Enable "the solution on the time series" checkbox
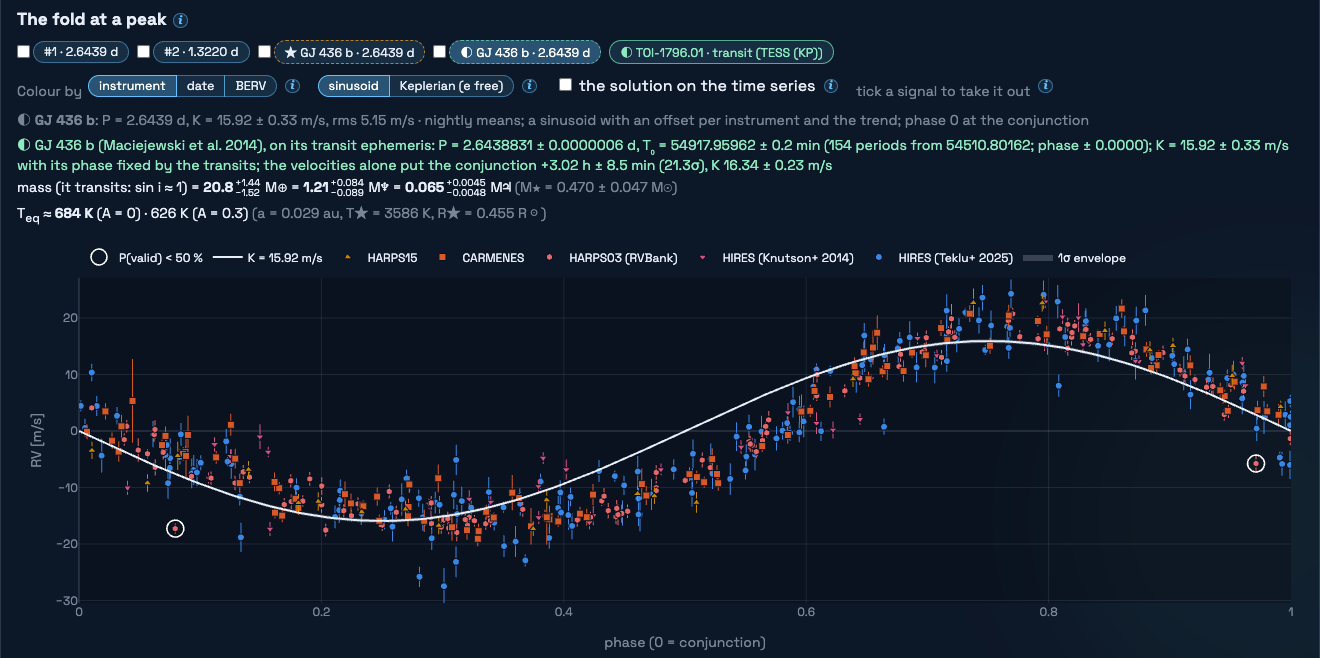The image size is (1320, 658). tap(566, 85)
